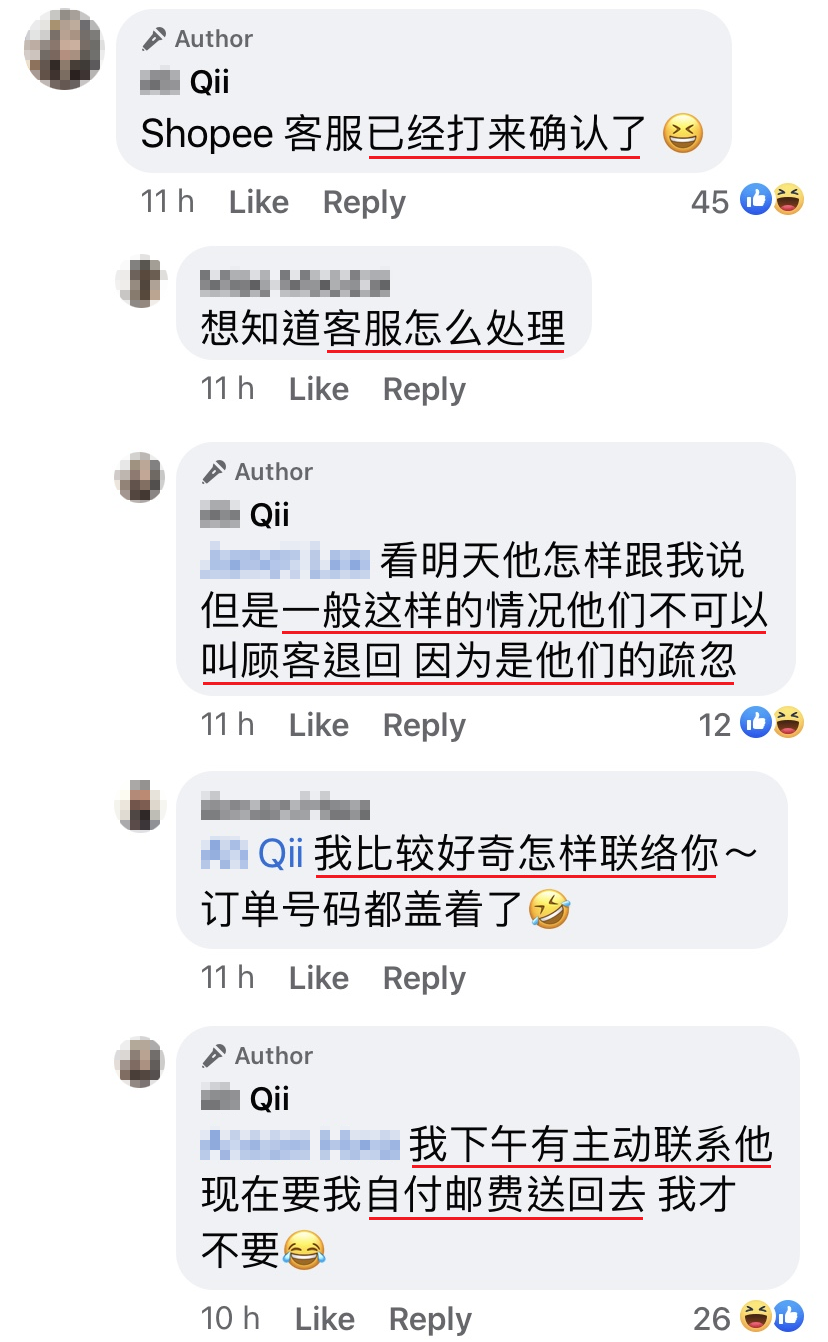Reply to the last comment posted 10 h ago

click(430, 1318)
